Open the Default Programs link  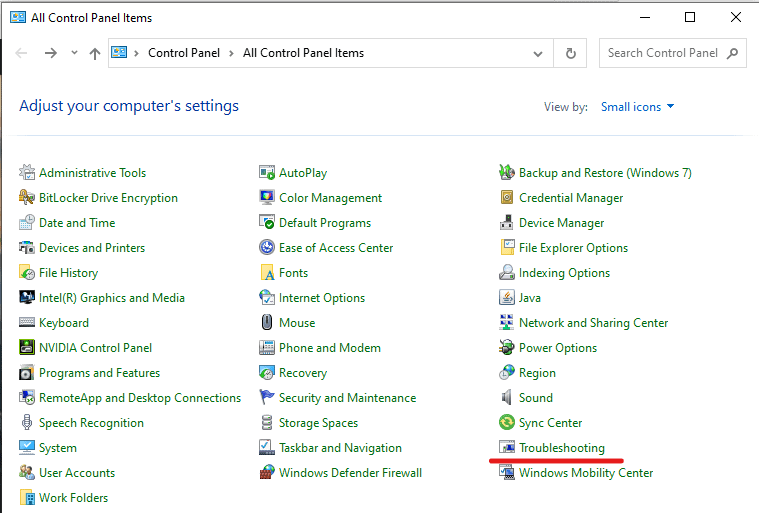(325, 223)
